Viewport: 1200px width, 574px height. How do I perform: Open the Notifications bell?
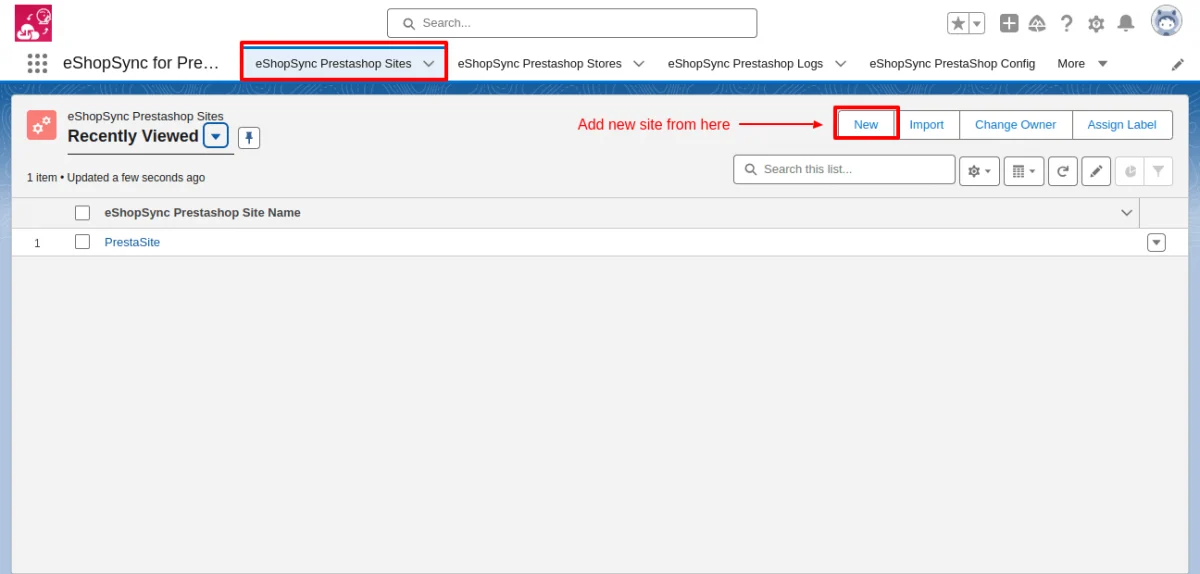[x=1126, y=23]
